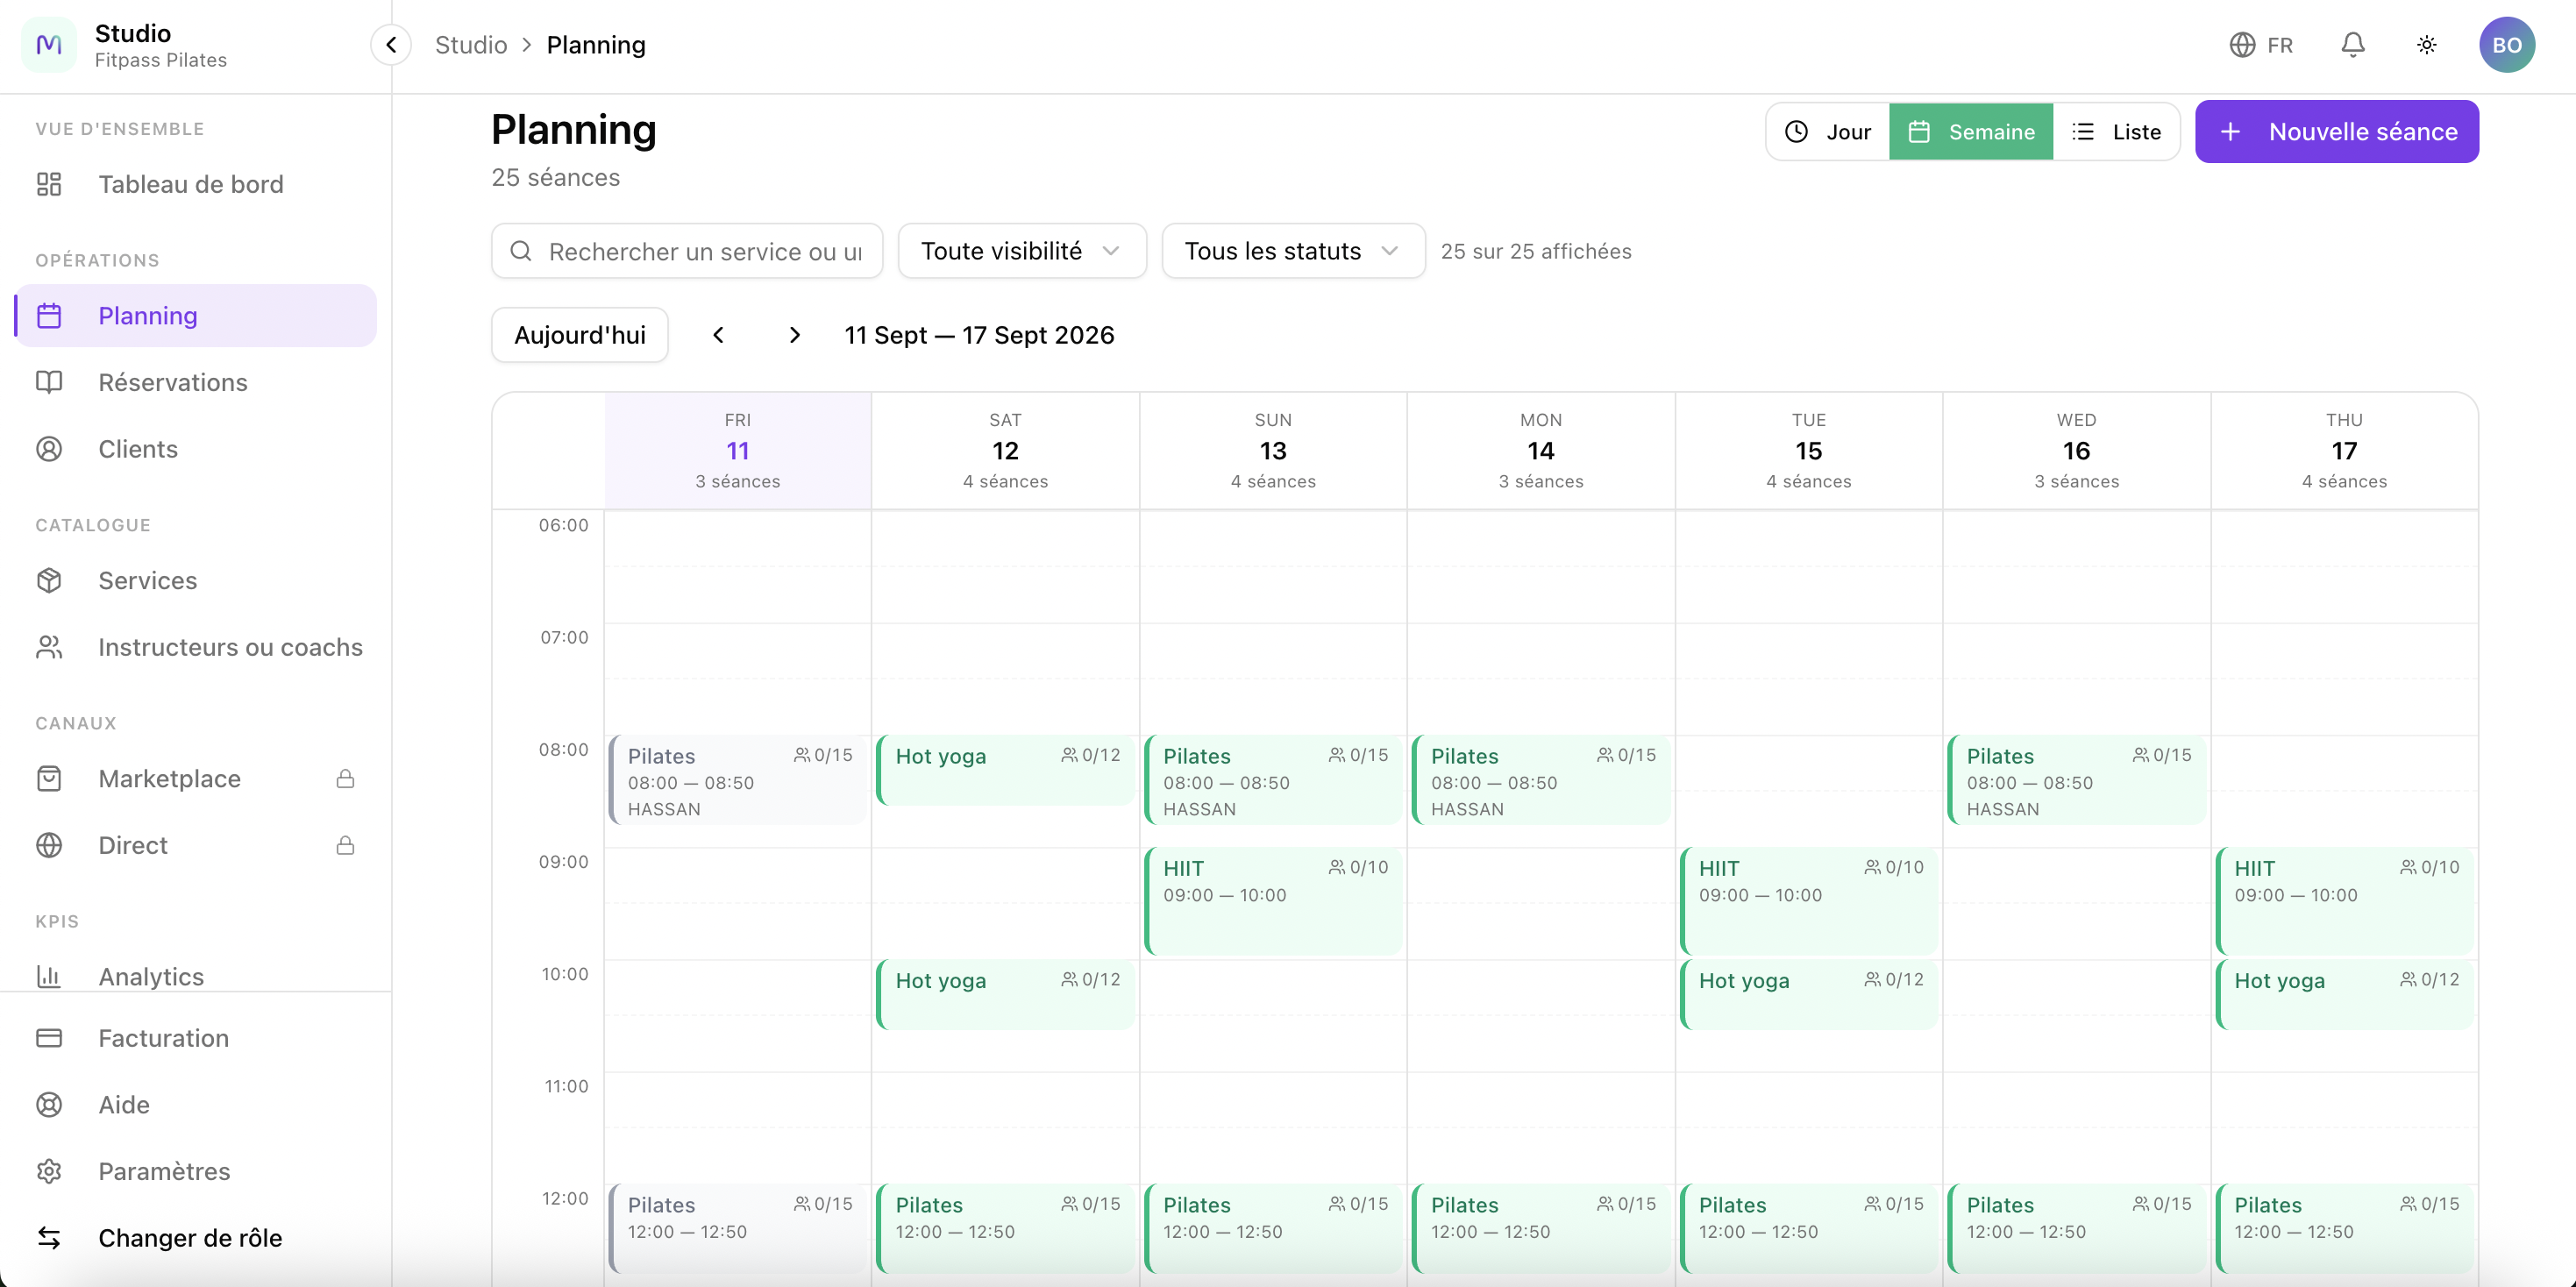The width and height of the screenshot is (2576, 1287).
Task: Go to next week arrow
Action: coord(795,335)
